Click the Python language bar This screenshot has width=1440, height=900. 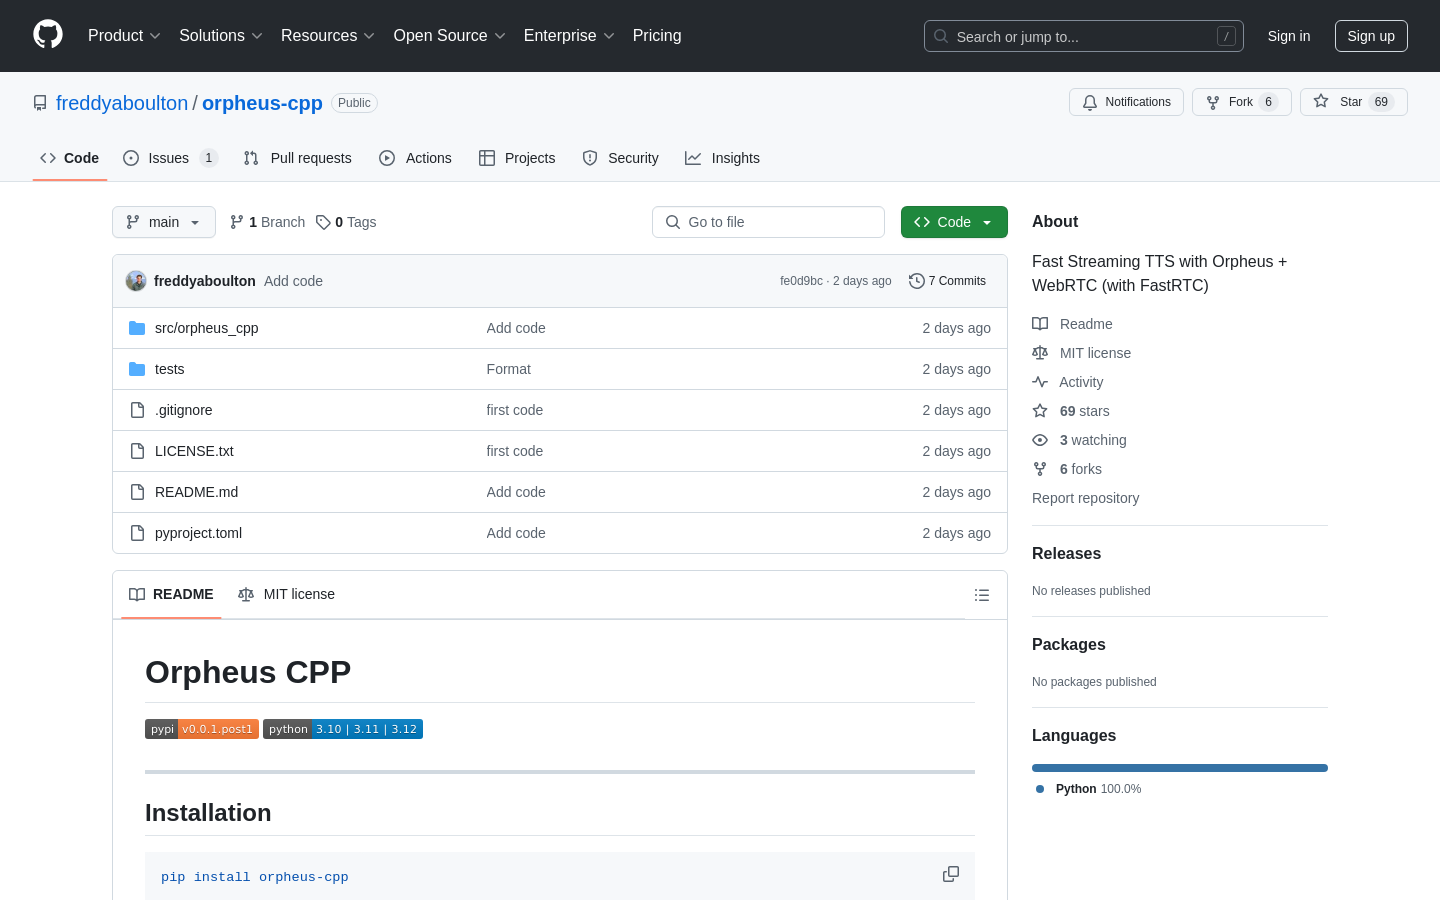[x=1180, y=768]
